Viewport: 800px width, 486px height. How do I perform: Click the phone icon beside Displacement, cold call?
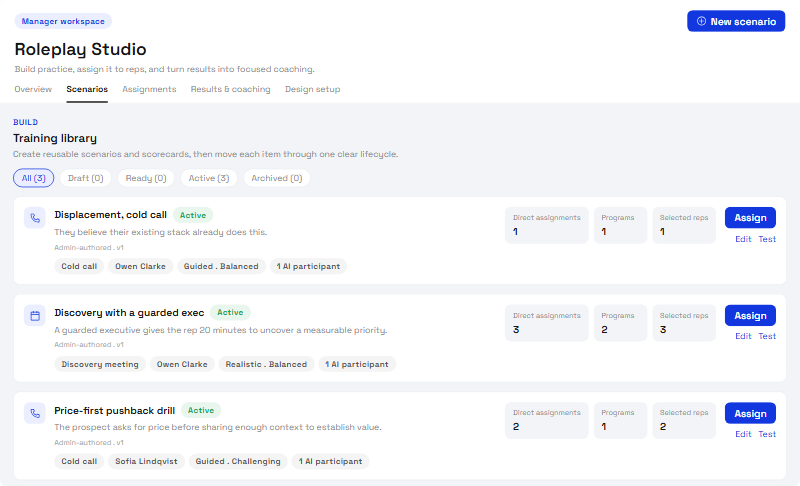pyautogui.click(x=35, y=218)
